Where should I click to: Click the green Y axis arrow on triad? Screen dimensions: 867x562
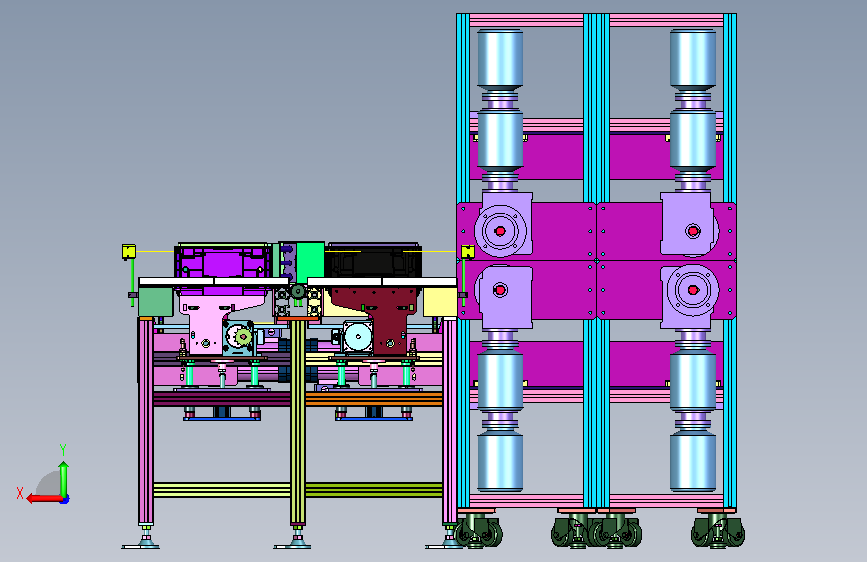pos(64,479)
